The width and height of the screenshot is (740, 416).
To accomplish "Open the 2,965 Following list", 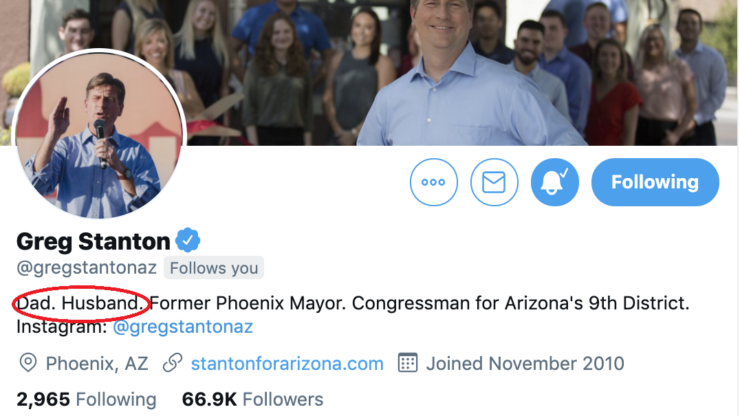I will [x=86, y=399].
